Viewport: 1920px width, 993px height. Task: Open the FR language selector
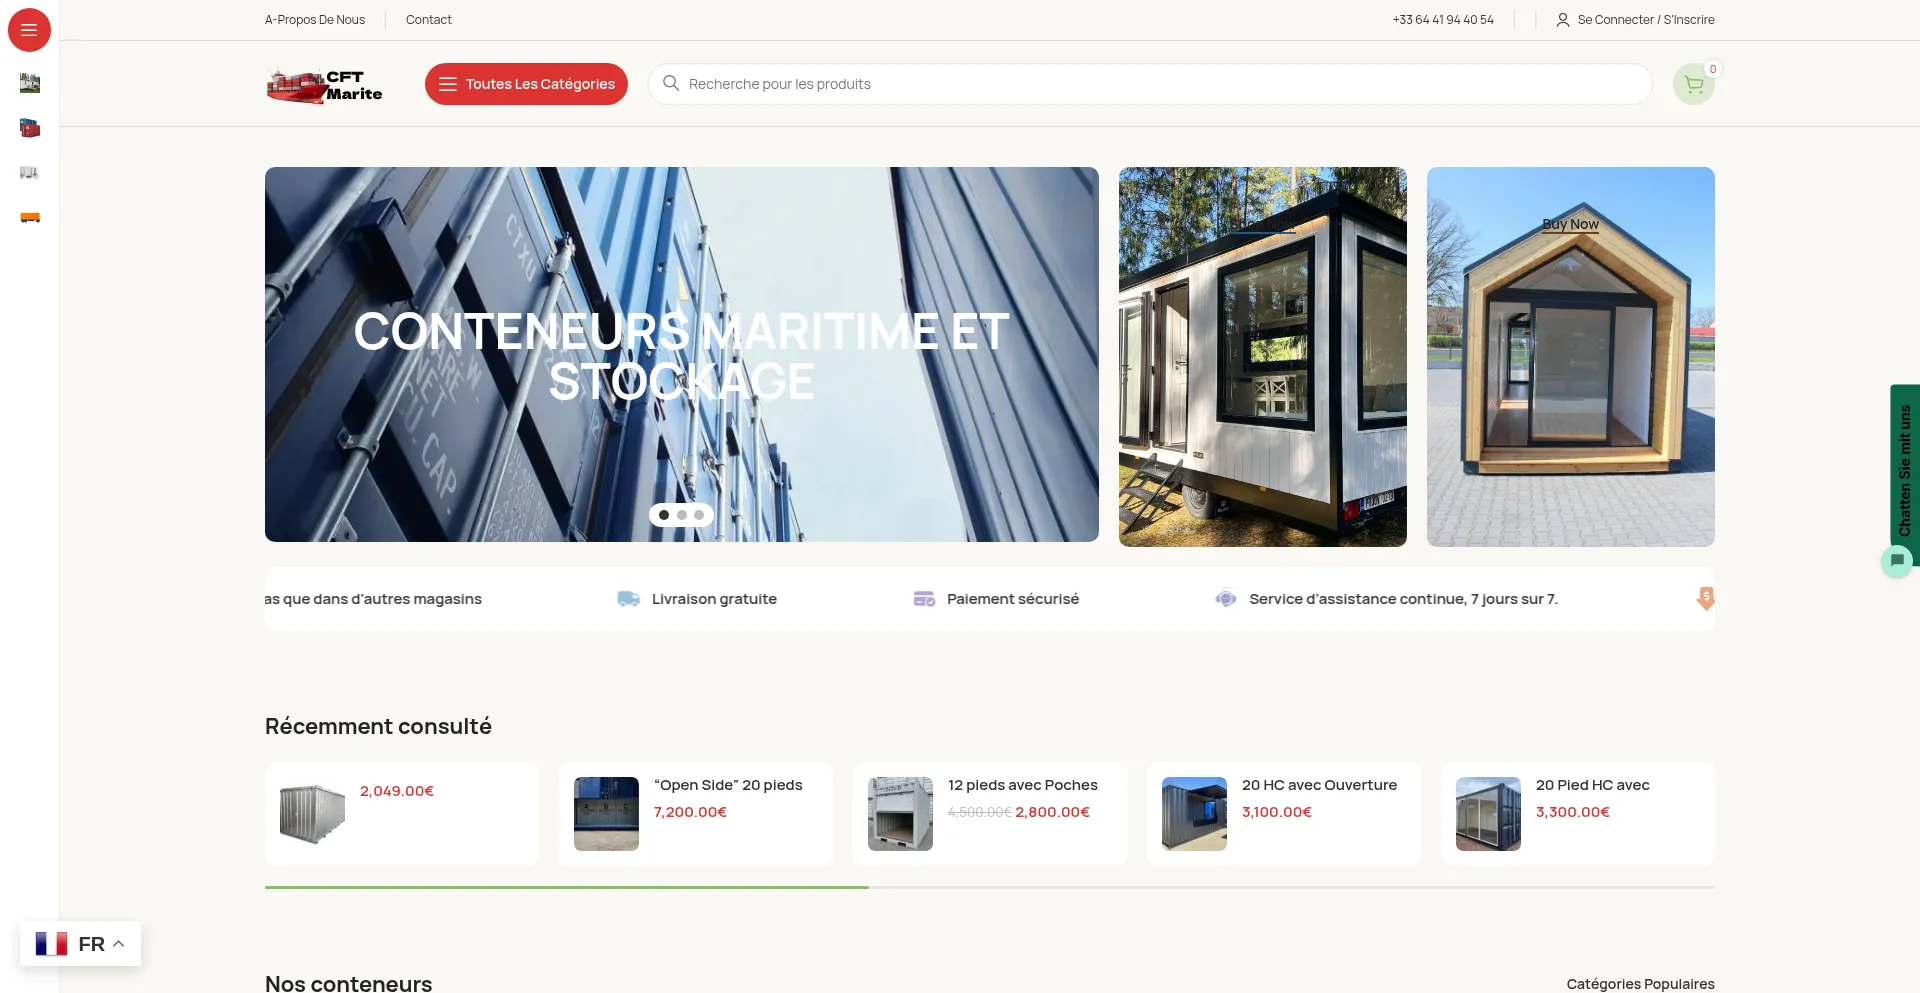point(80,944)
